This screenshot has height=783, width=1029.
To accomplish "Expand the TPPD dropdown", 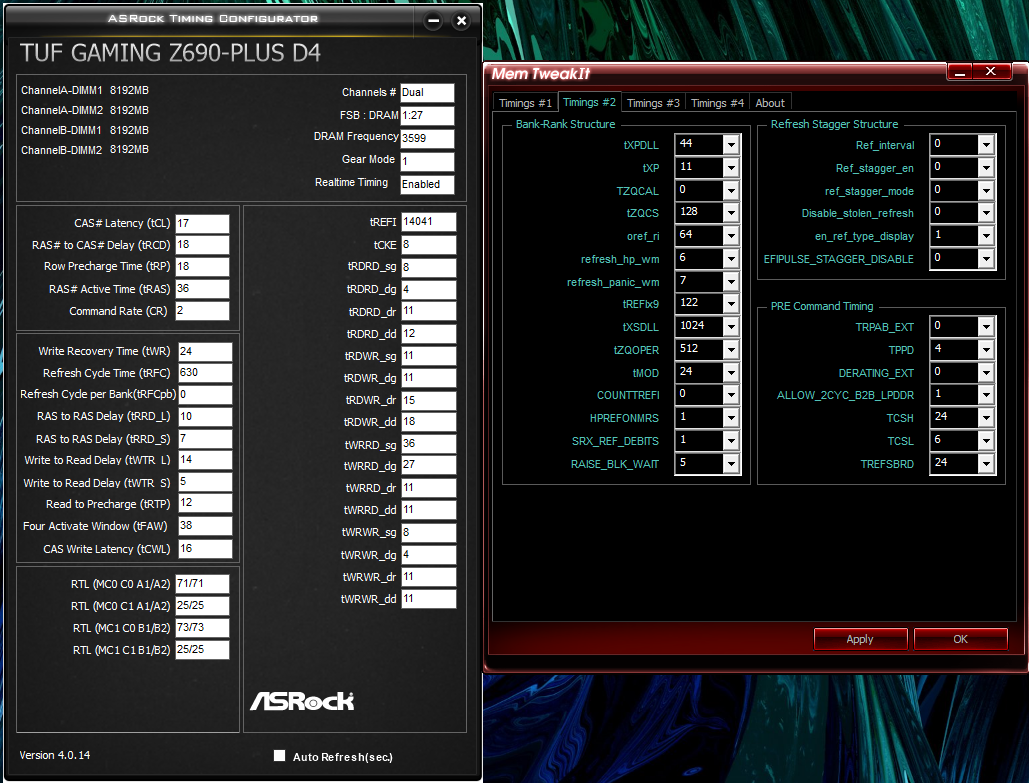I will pos(986,350).
